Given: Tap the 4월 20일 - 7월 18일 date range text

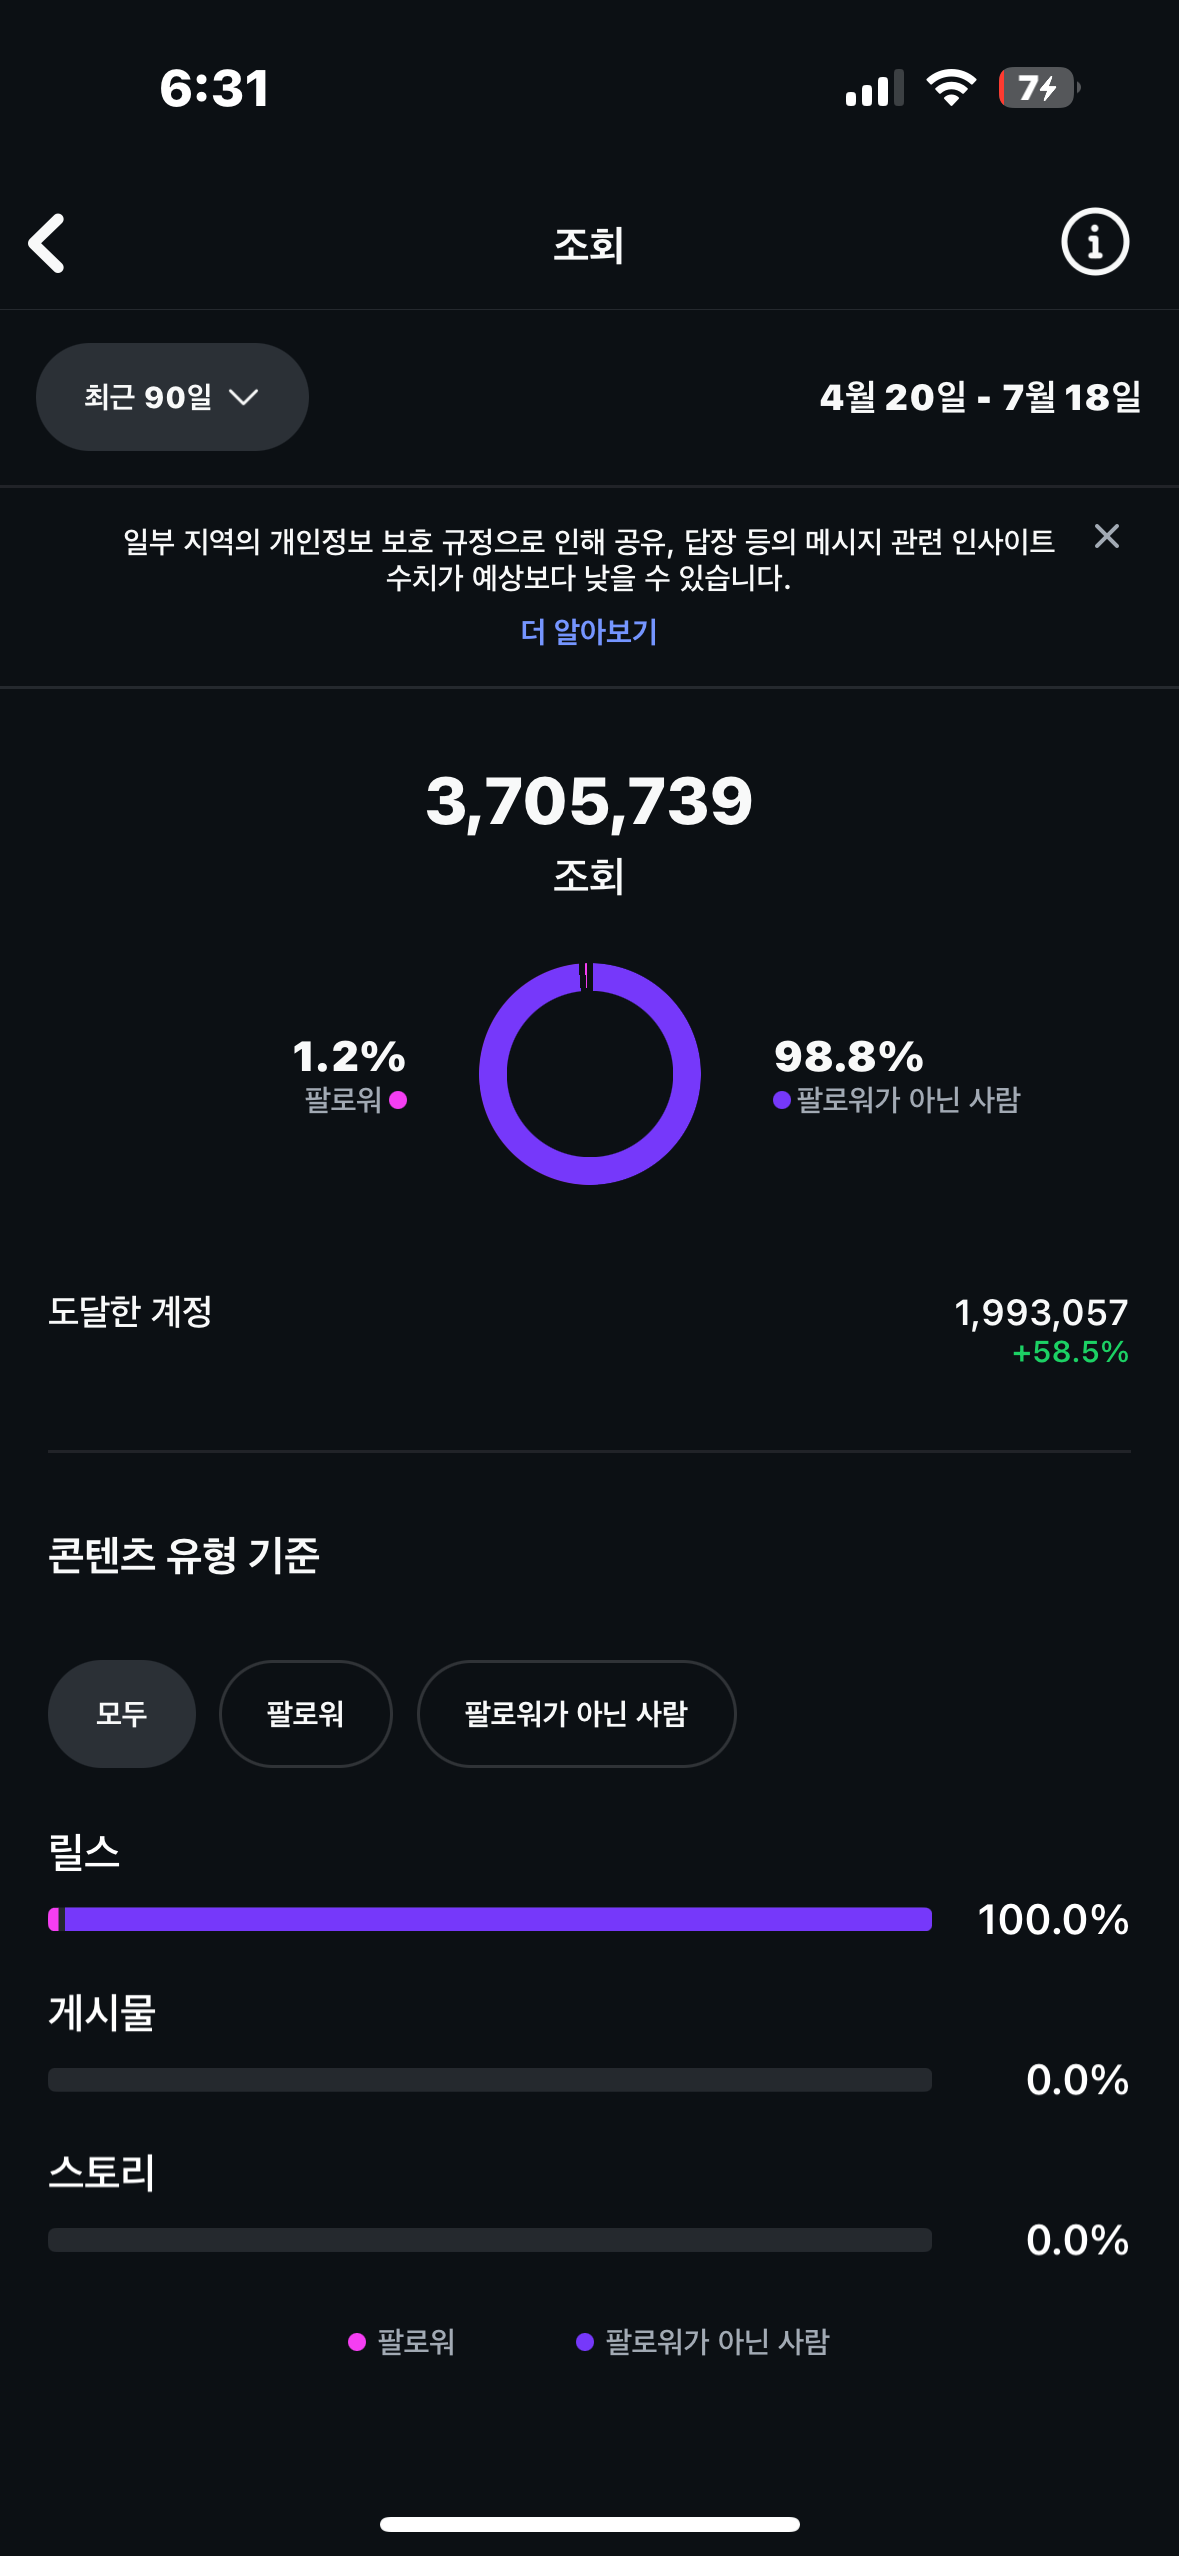Looking at the screenshot, I should [980, 397].
